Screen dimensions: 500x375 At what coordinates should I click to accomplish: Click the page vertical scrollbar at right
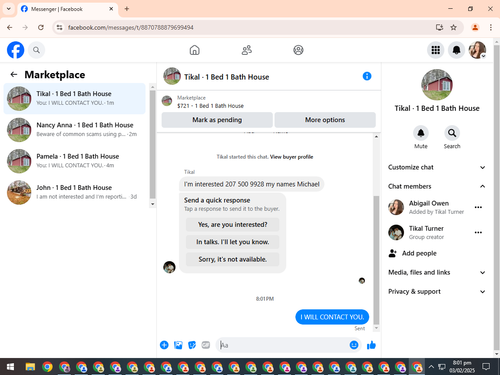click(x=496, y=198)
